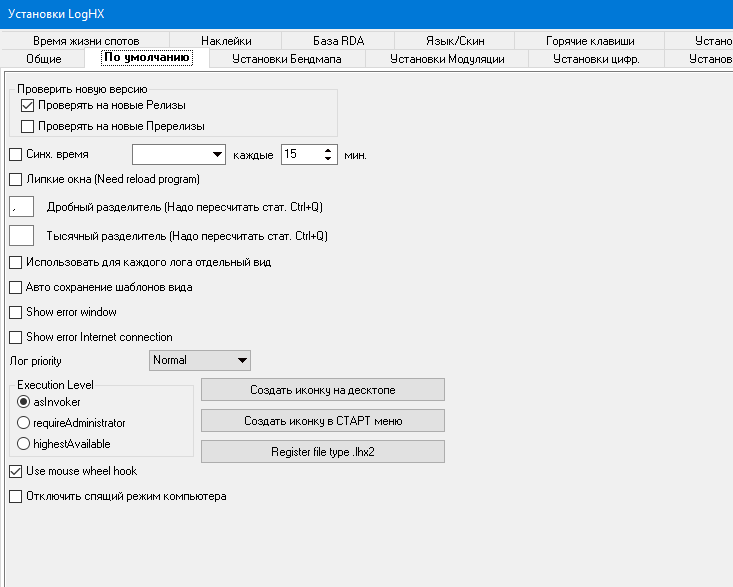Viewport: 733px width, 587px height.
Task: Open the Установки Бендмапа tab
Action: pos(287,59)
